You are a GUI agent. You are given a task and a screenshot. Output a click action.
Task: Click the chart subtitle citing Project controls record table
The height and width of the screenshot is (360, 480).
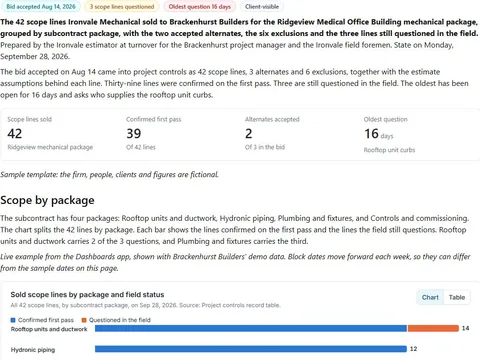coord(145,305)
